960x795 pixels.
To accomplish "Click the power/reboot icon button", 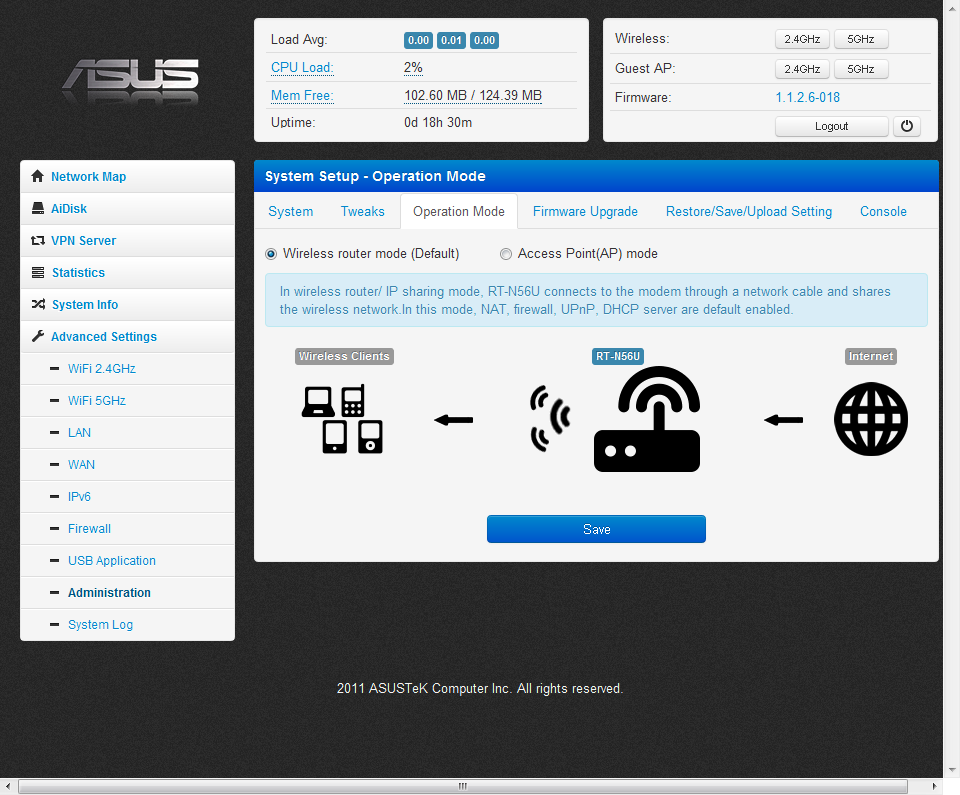I will click(x=906, y=126).
